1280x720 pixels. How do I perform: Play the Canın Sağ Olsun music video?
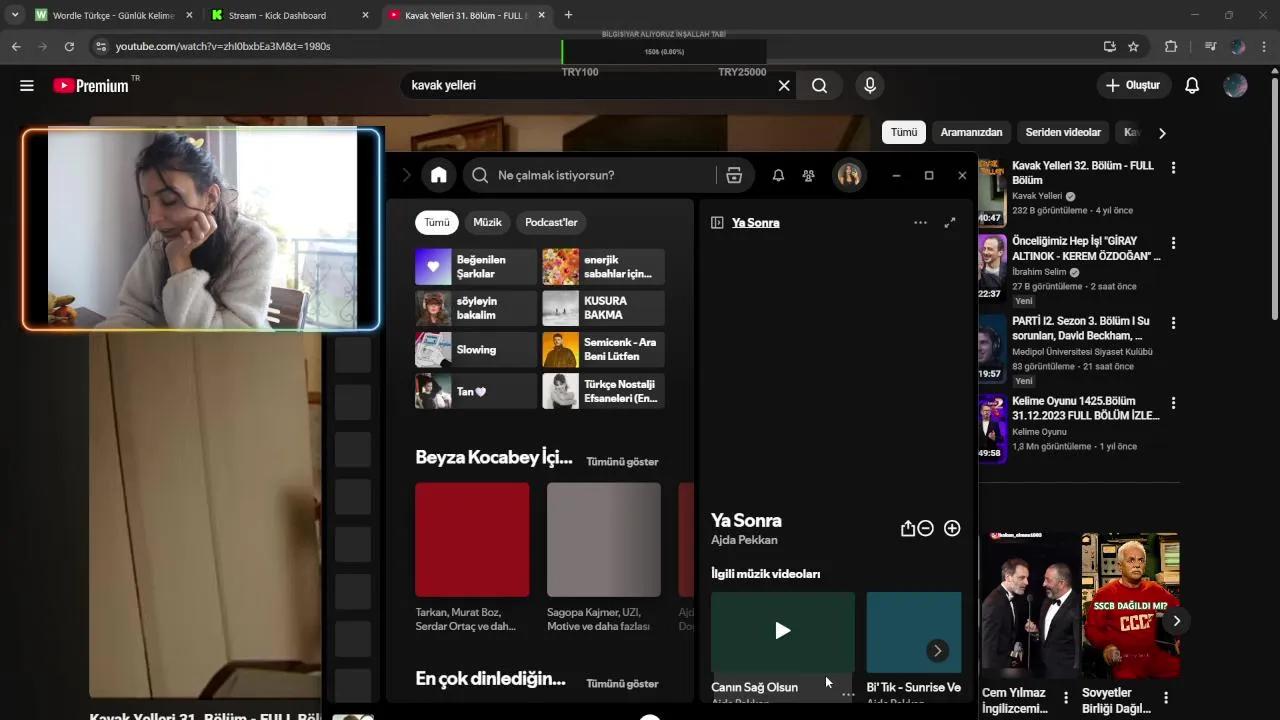tap(783, 630)
